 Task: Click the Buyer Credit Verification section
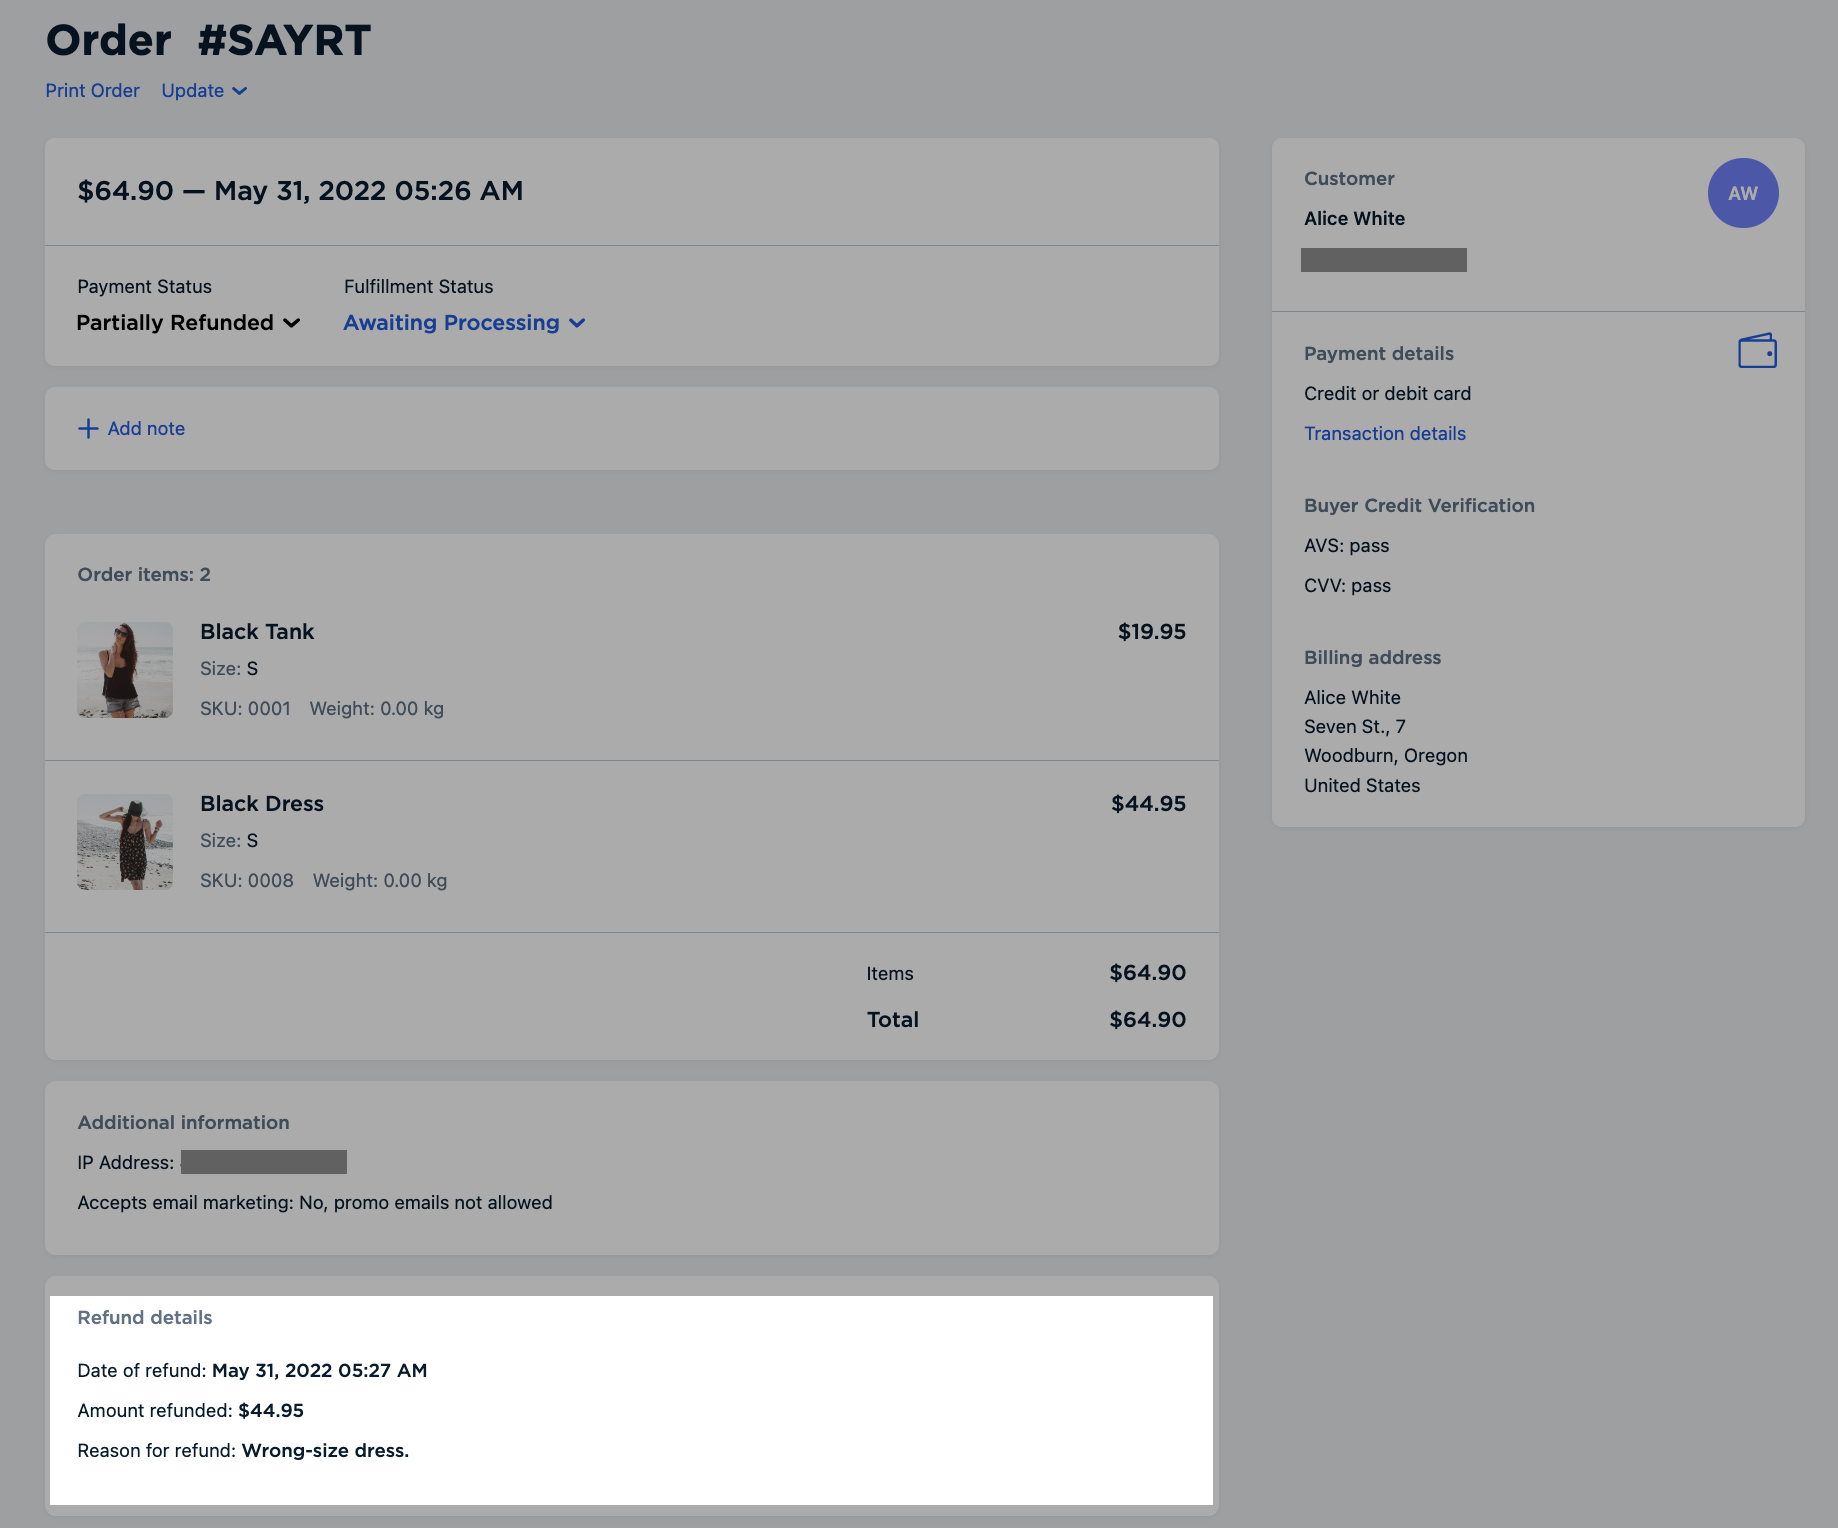1419,505
